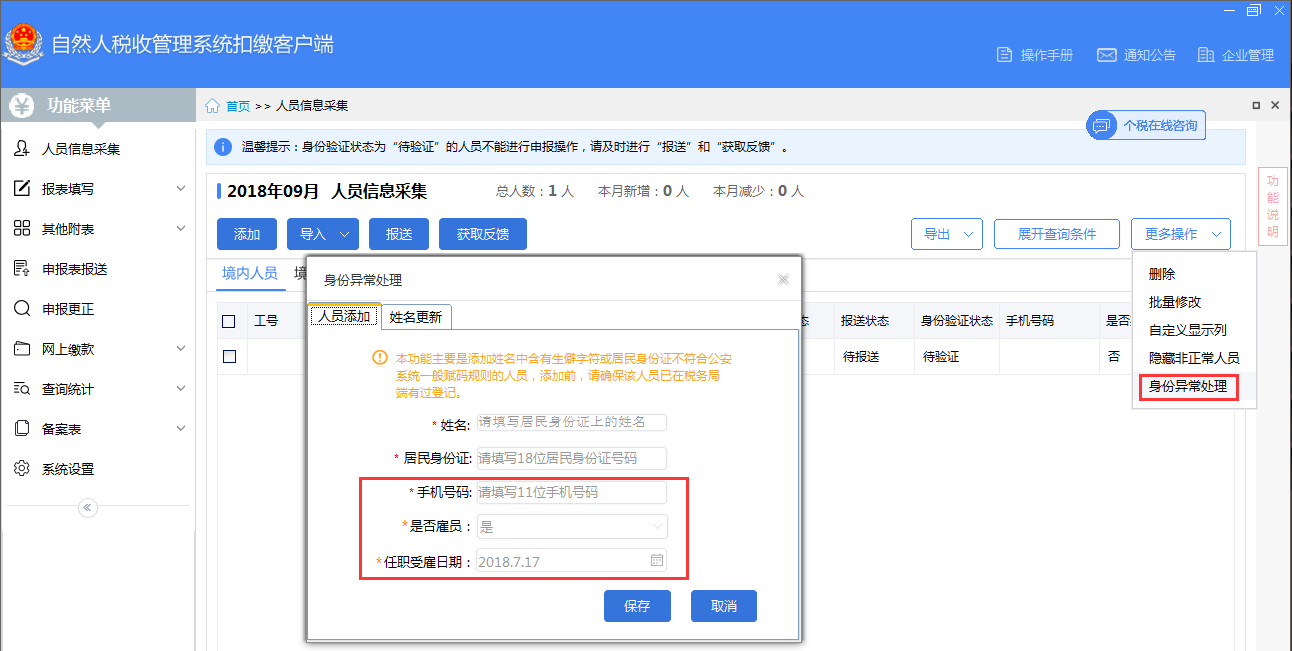Click the home icon next to 首页

tap(213, 106)
